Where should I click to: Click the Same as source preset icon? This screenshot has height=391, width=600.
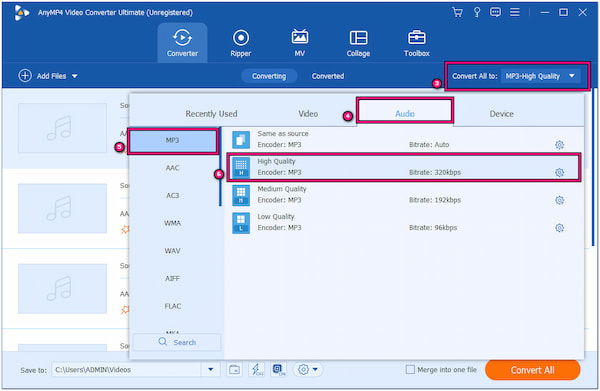pyautogui.click(x=241, y=140)
